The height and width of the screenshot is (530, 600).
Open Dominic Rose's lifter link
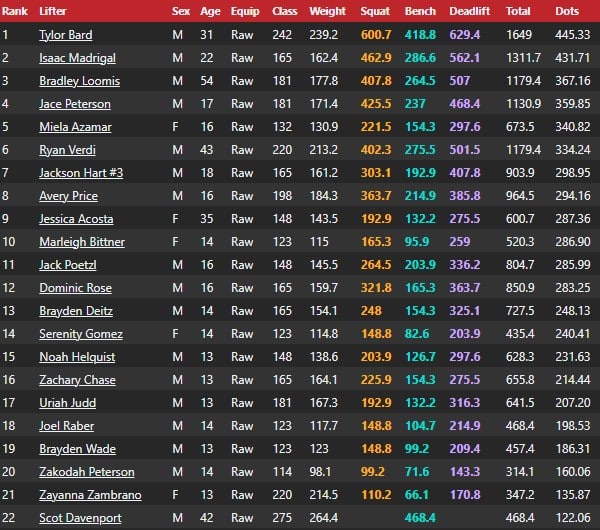[x=75, y=287]
